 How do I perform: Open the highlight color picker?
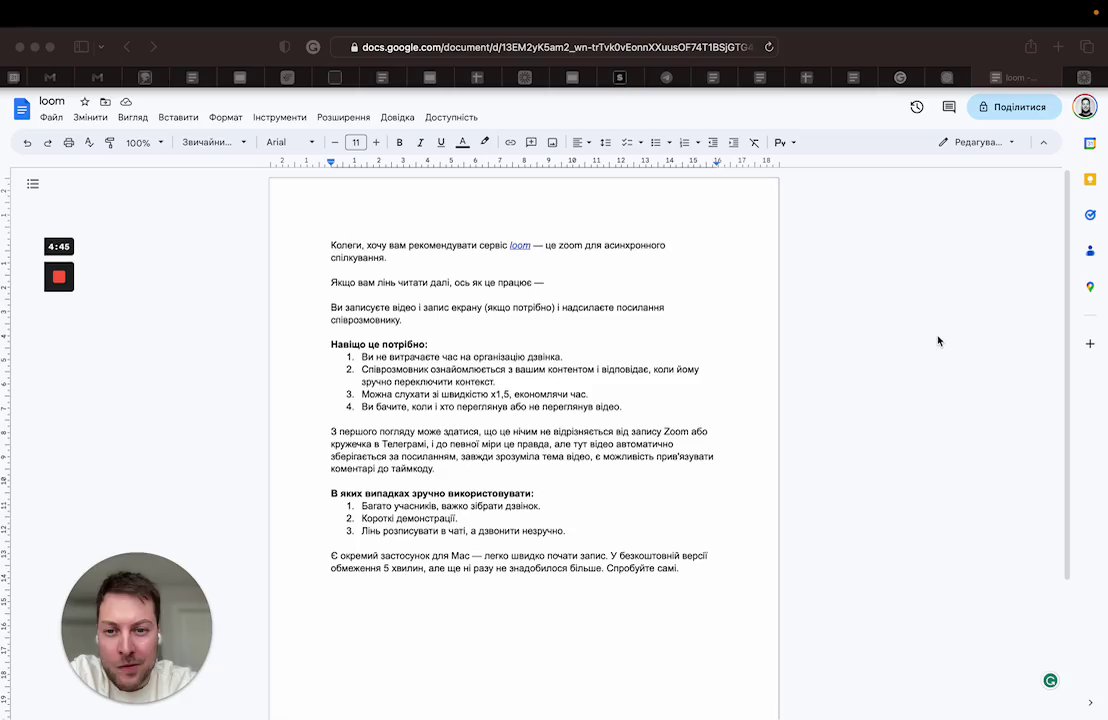click(484, 143)
